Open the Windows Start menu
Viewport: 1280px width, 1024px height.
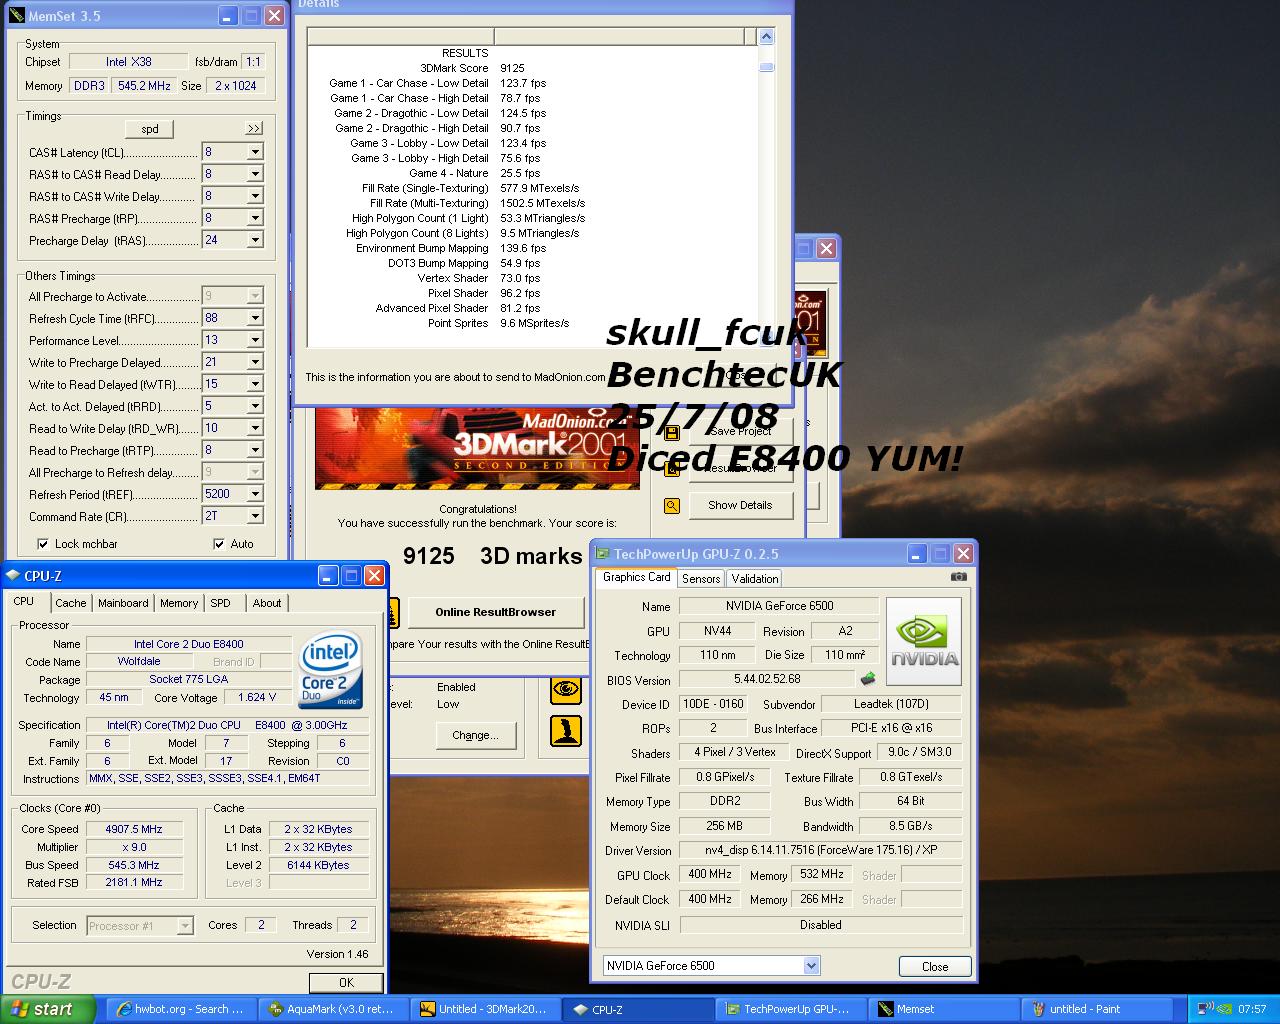coord(48,1009)
